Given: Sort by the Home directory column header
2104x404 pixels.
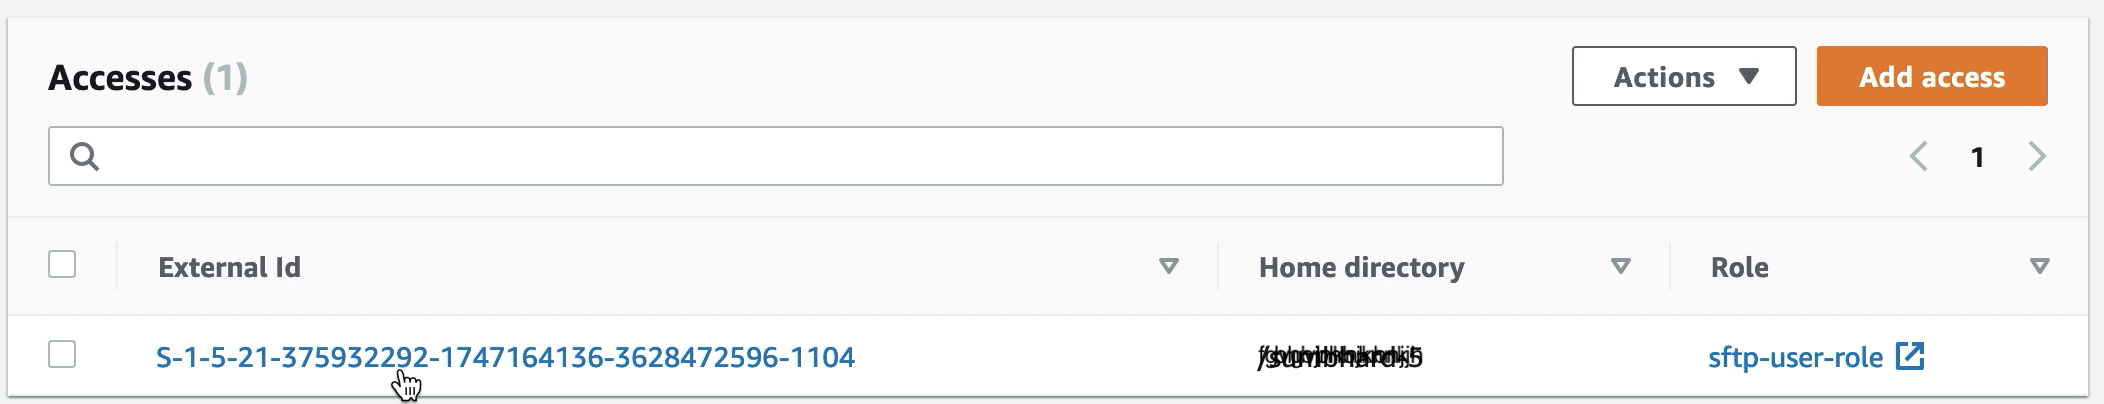Looking at the screenshot, I should [1361, 267].
